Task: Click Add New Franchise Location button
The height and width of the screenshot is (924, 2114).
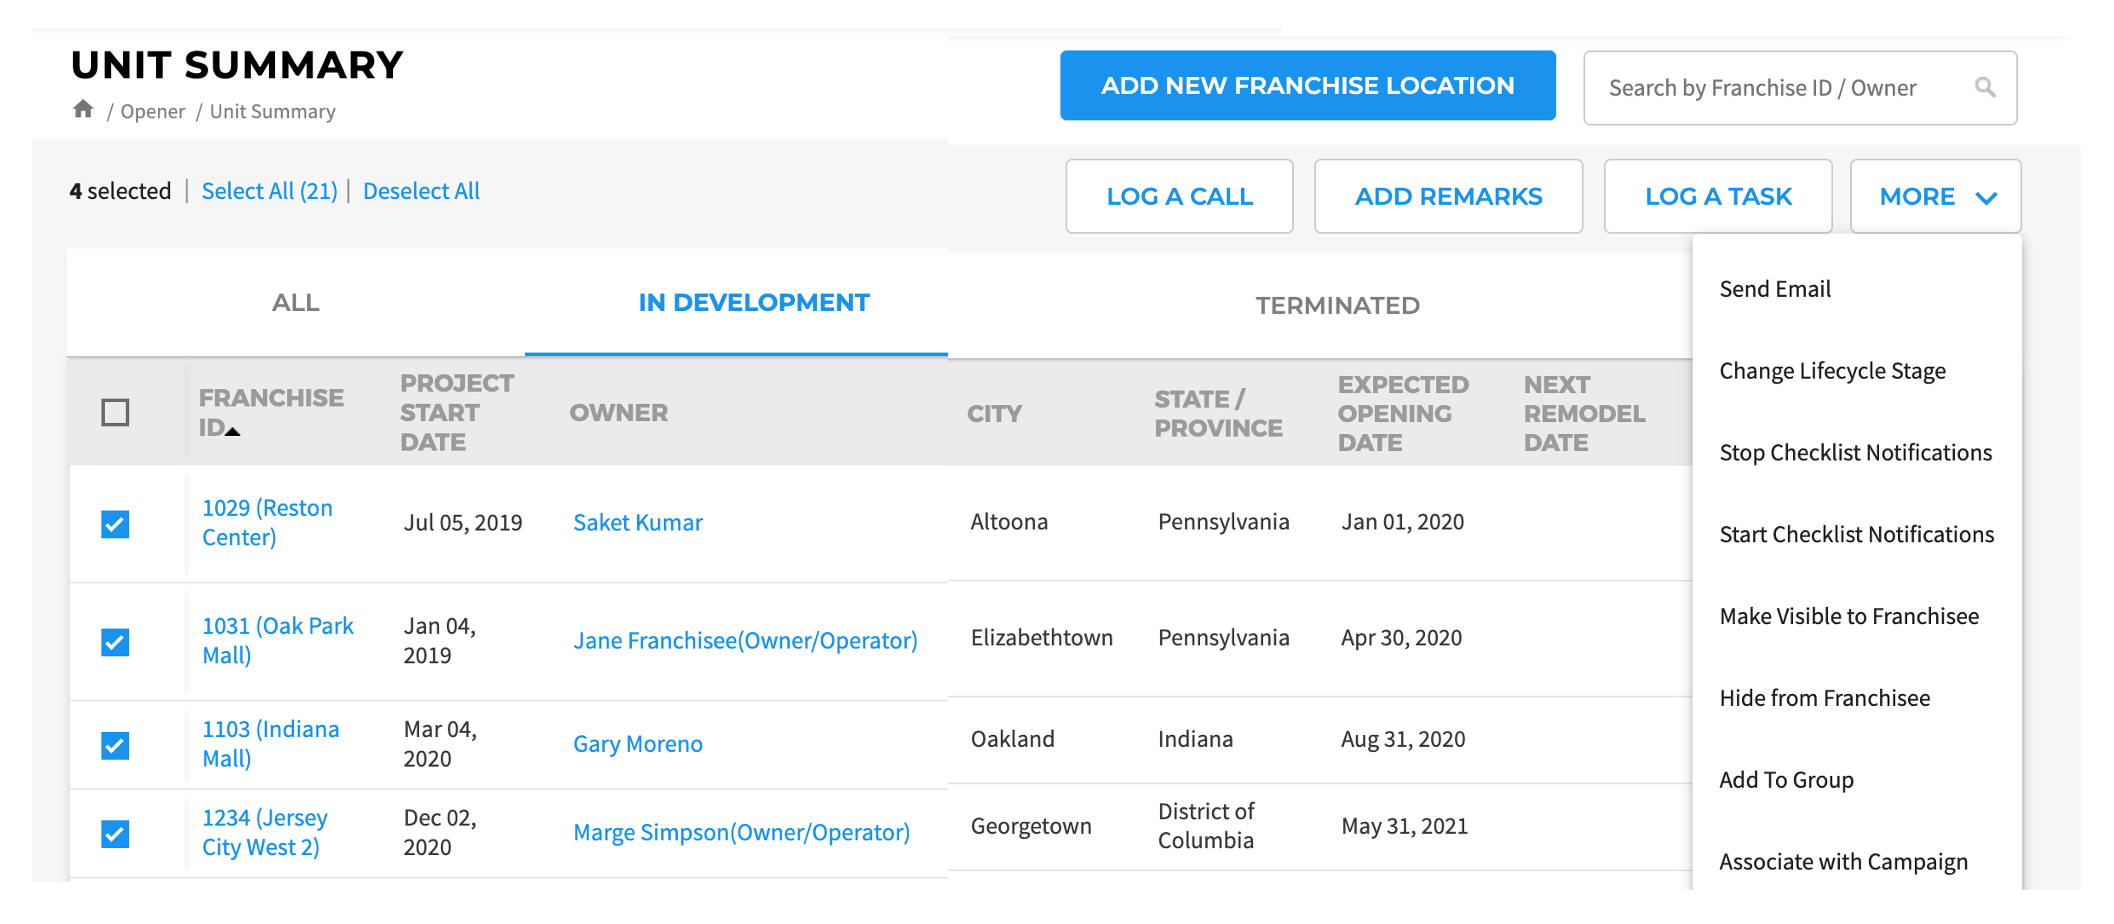Action: pyautogui.click(x=1307, y=86)
